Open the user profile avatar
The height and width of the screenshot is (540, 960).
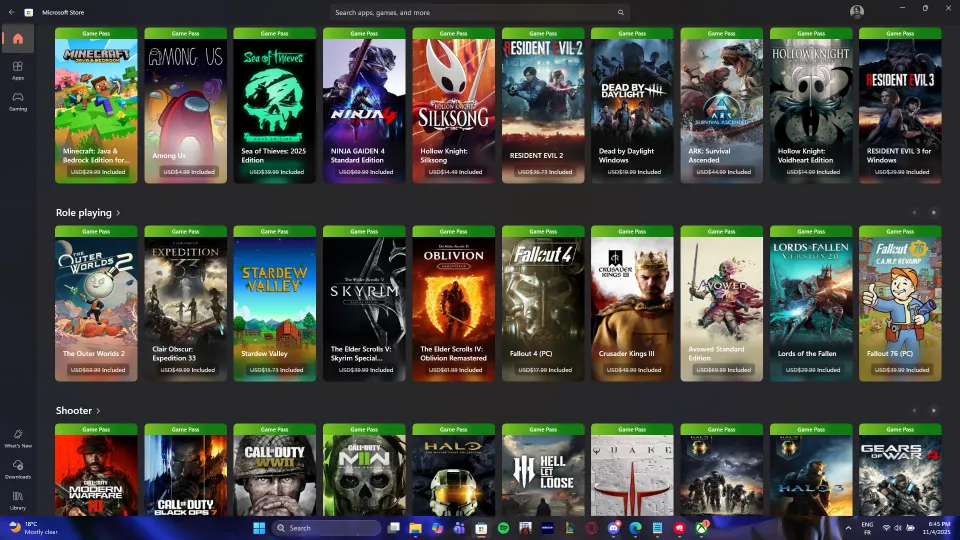(x=857, y=12)
